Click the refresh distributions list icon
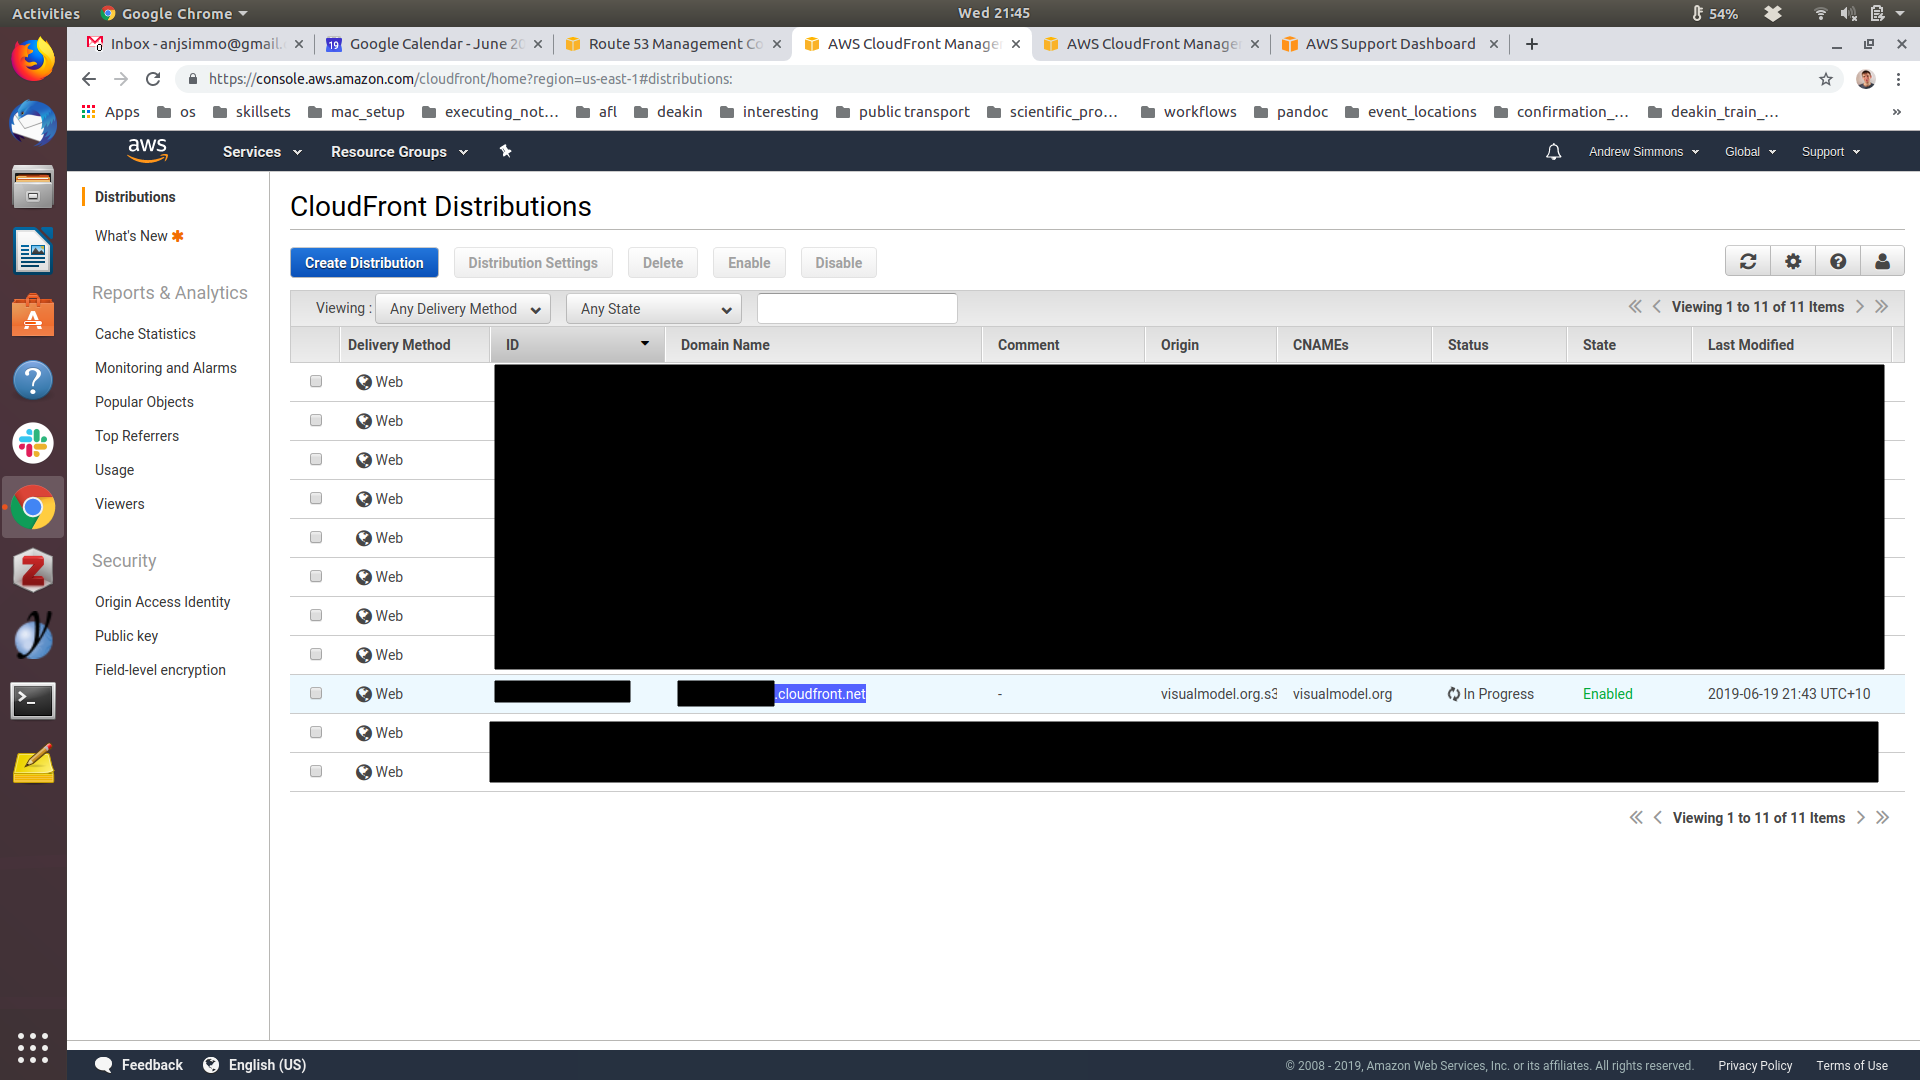The image size is (1920, 1080). click(1748, 262)
